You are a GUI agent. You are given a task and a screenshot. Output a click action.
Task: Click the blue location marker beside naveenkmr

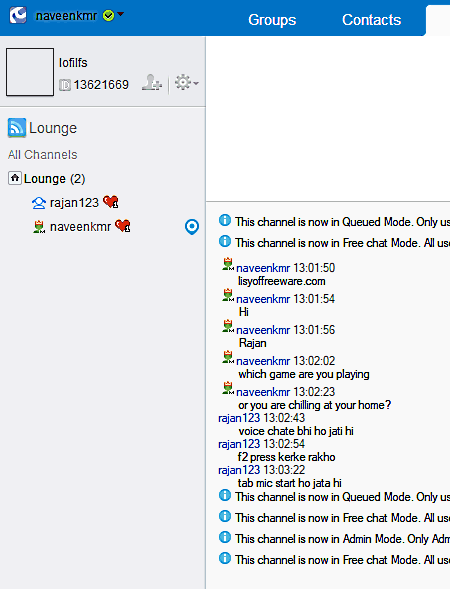192,227
